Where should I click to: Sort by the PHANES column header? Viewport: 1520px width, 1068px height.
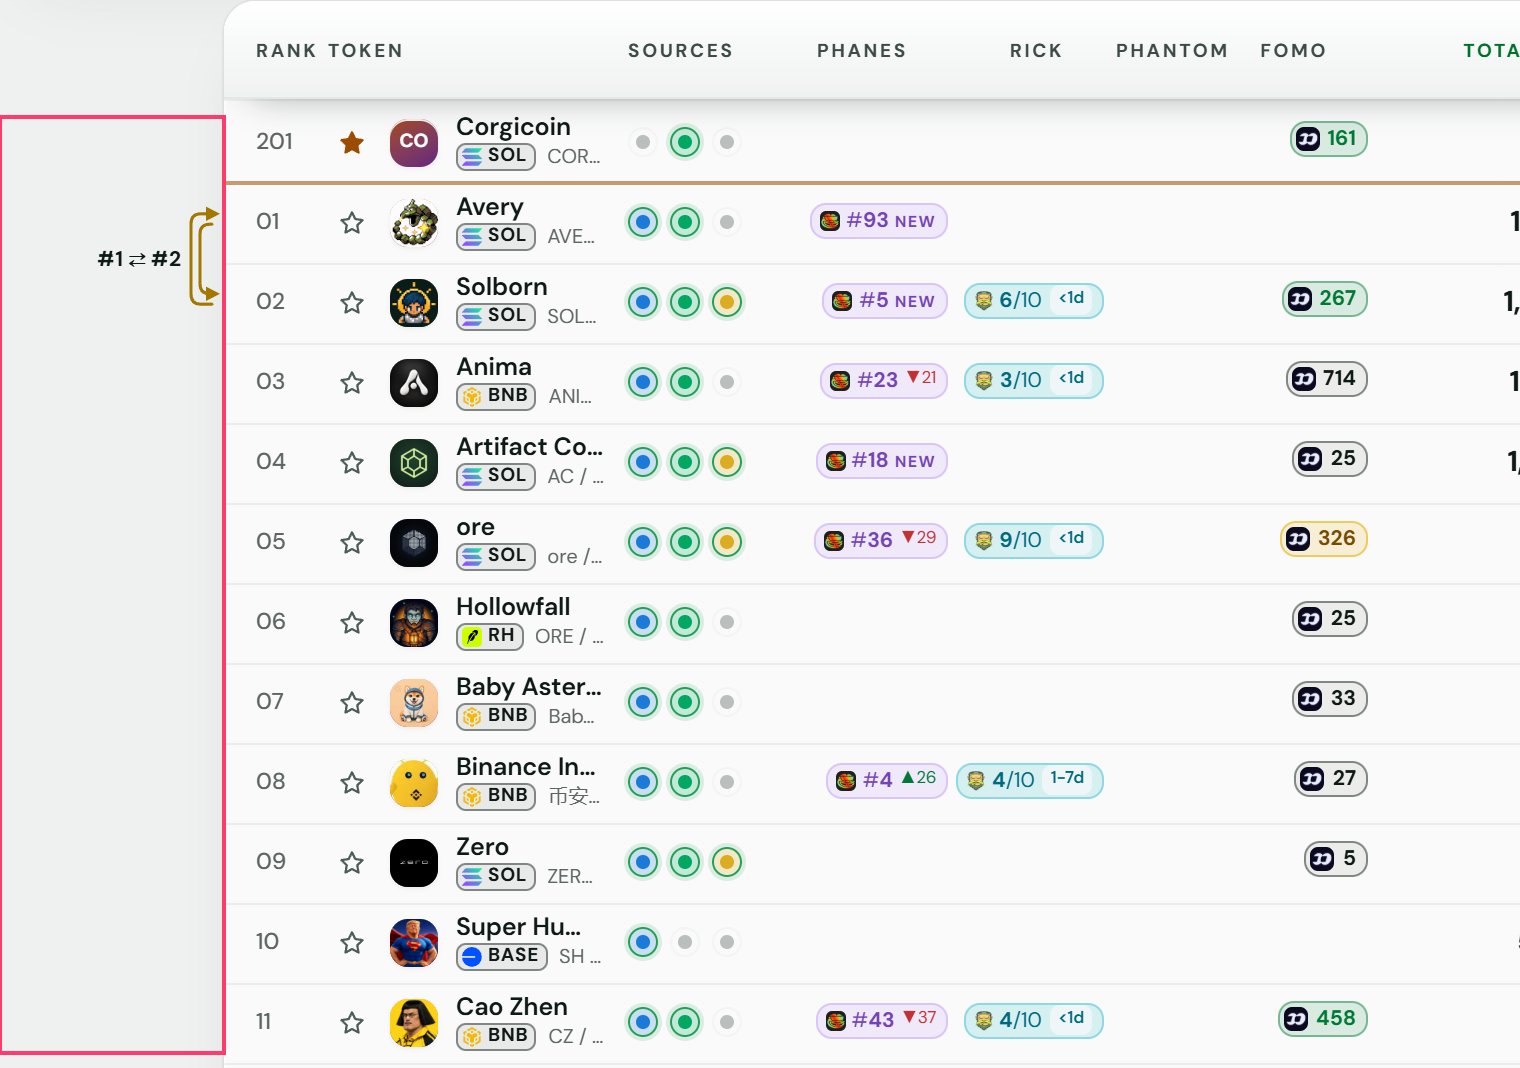[861, 51]
